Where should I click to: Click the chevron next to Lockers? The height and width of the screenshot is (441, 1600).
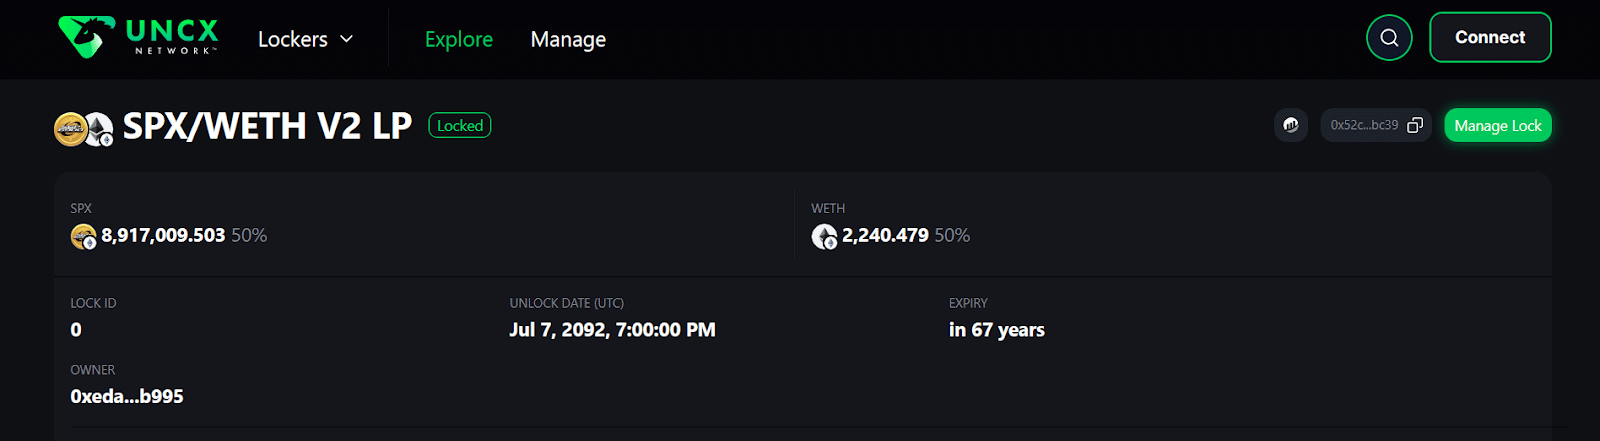pos(347,39)
